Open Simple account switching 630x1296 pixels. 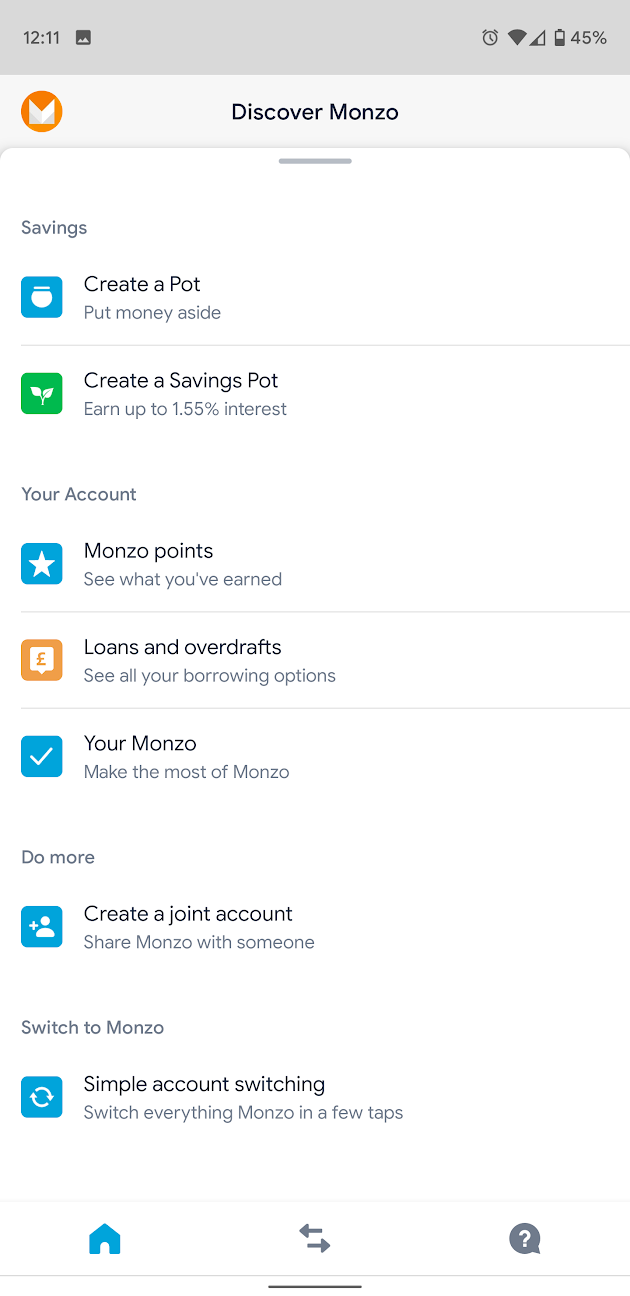click(x=315, y=1097)
